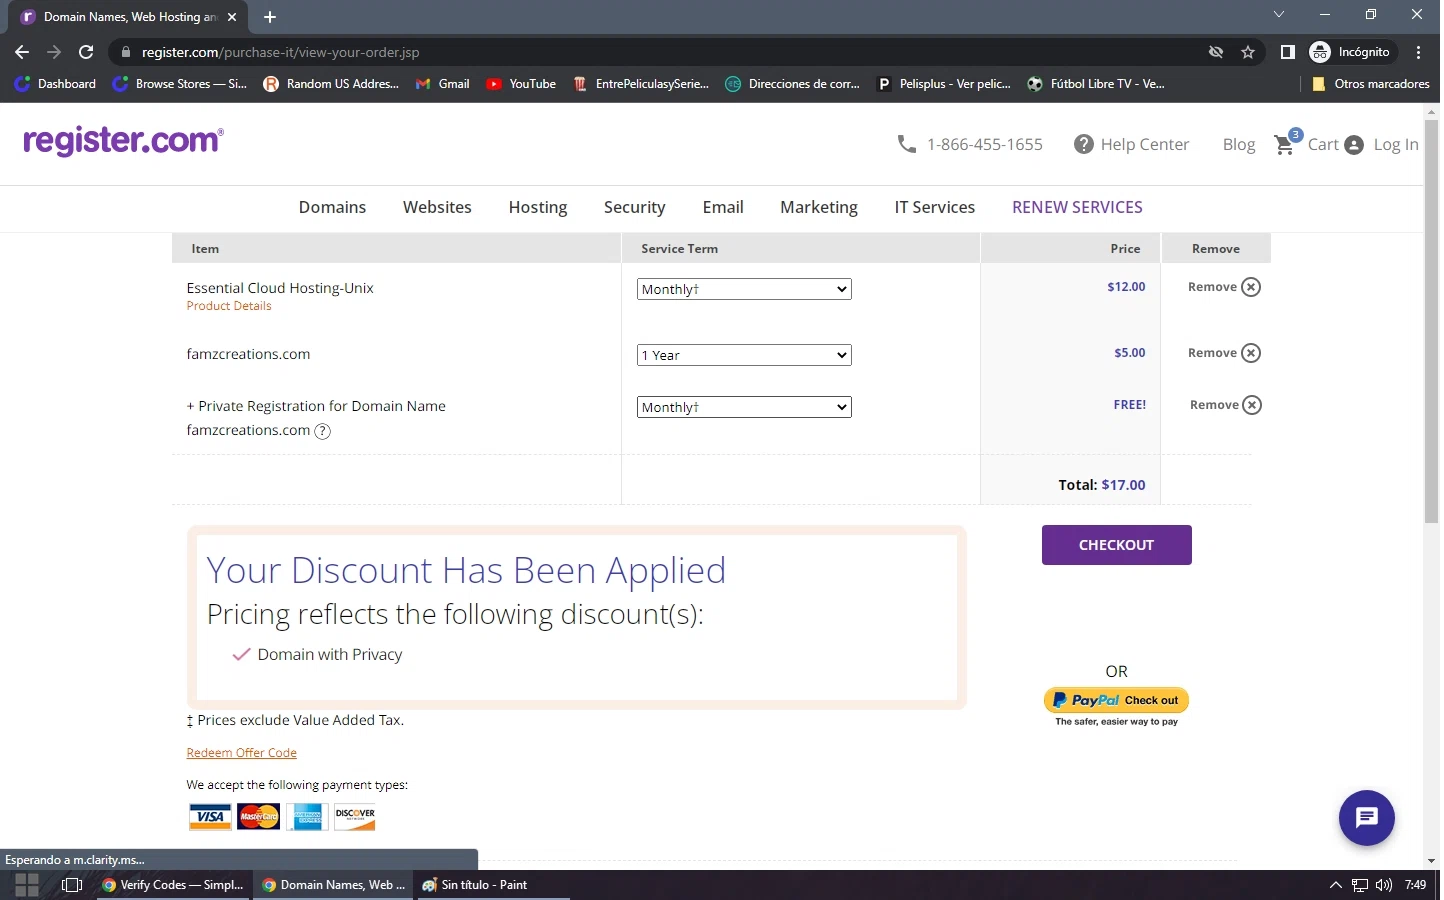1444x900 pixels.
Task: Click the Help Center link text
Action: coord(1147,145)
